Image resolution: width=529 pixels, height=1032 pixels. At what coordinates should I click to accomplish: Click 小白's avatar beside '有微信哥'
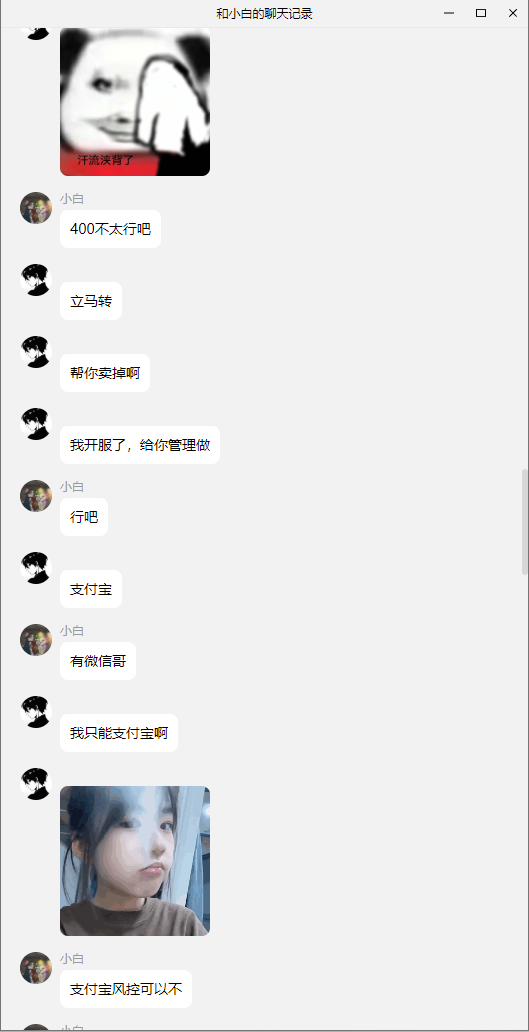(x=36, y=640)
